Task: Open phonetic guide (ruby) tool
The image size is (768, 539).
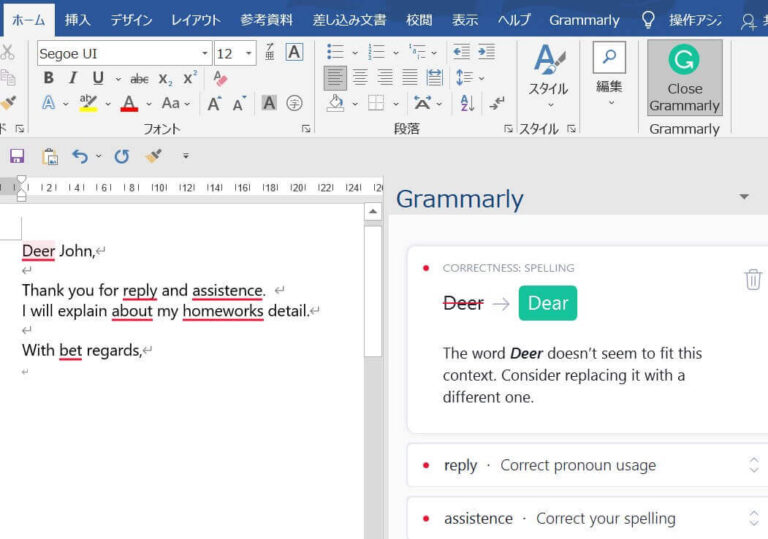Action: click(269, 52)
